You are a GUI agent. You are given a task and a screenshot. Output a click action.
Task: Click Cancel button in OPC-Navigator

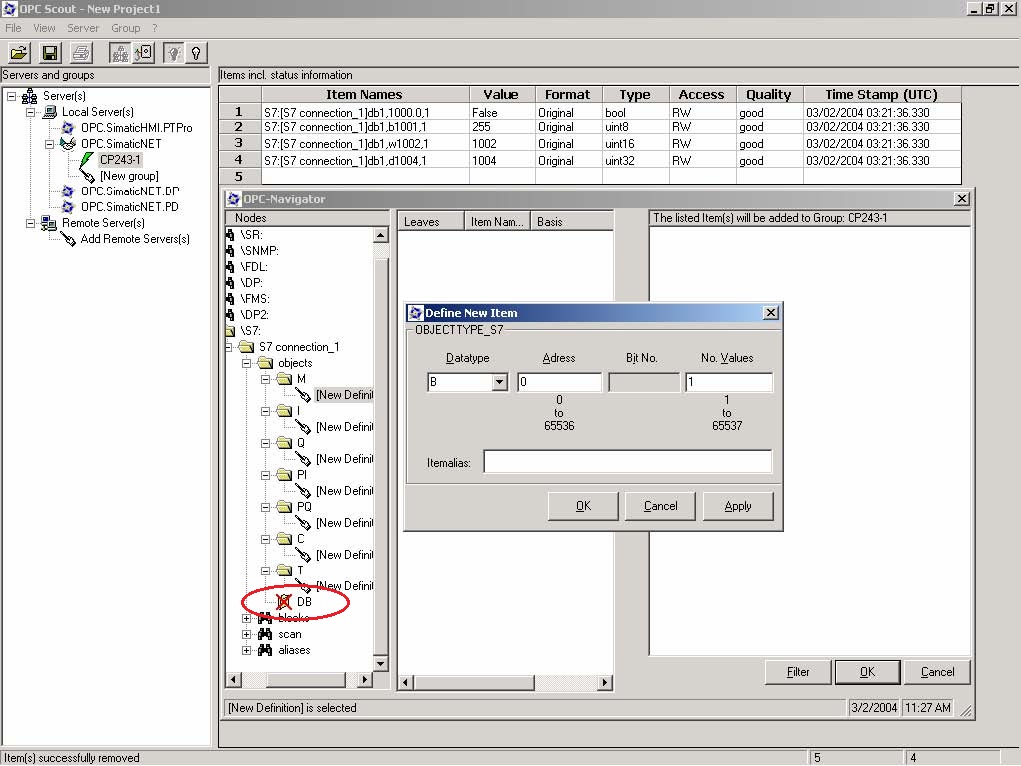pos(937,672)
